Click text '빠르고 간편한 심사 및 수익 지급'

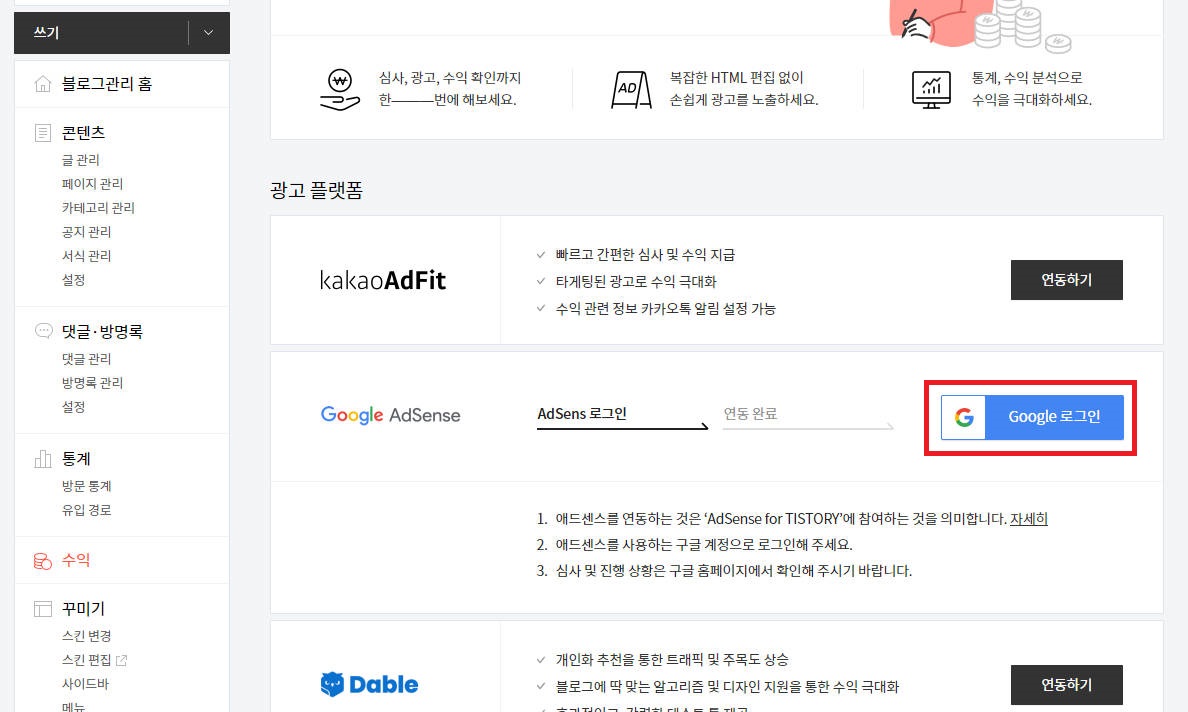[645, 255]
